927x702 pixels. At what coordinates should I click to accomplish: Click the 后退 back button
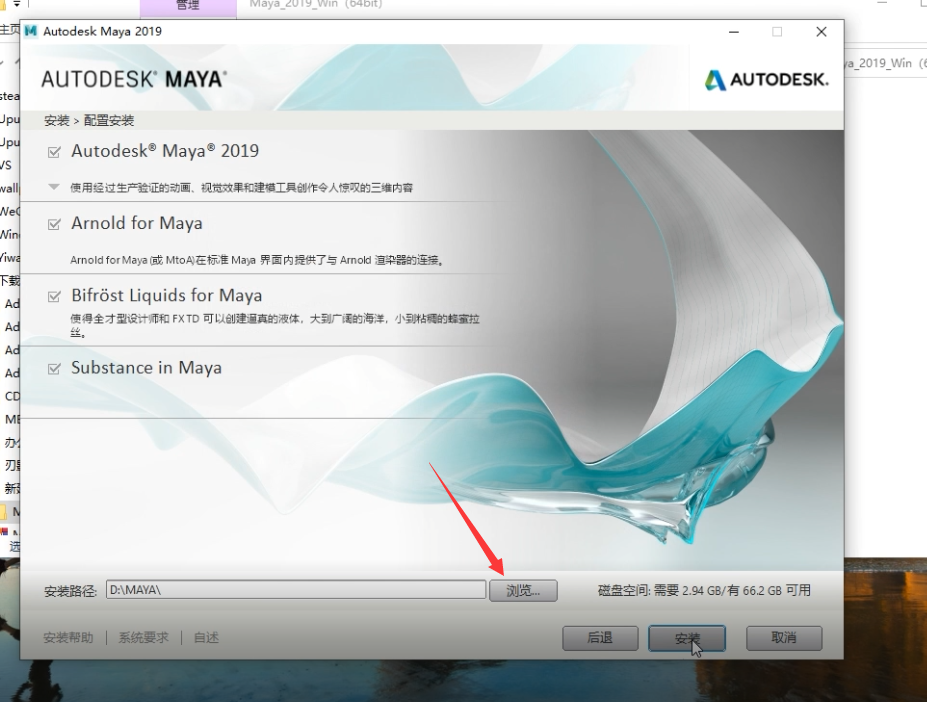point(600,638)
